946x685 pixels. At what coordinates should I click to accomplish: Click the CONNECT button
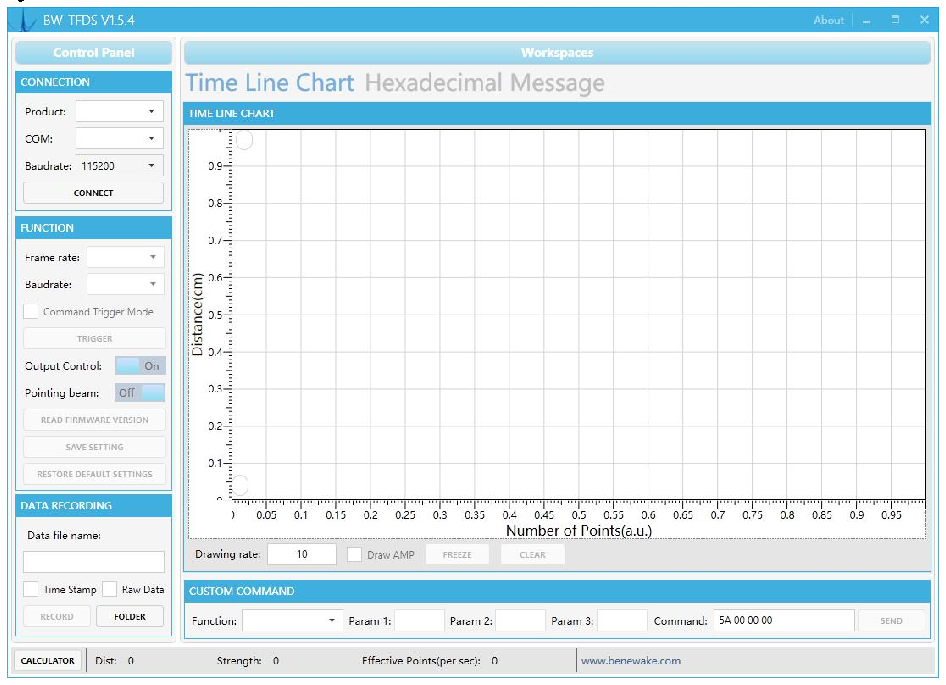coord(94,193)
